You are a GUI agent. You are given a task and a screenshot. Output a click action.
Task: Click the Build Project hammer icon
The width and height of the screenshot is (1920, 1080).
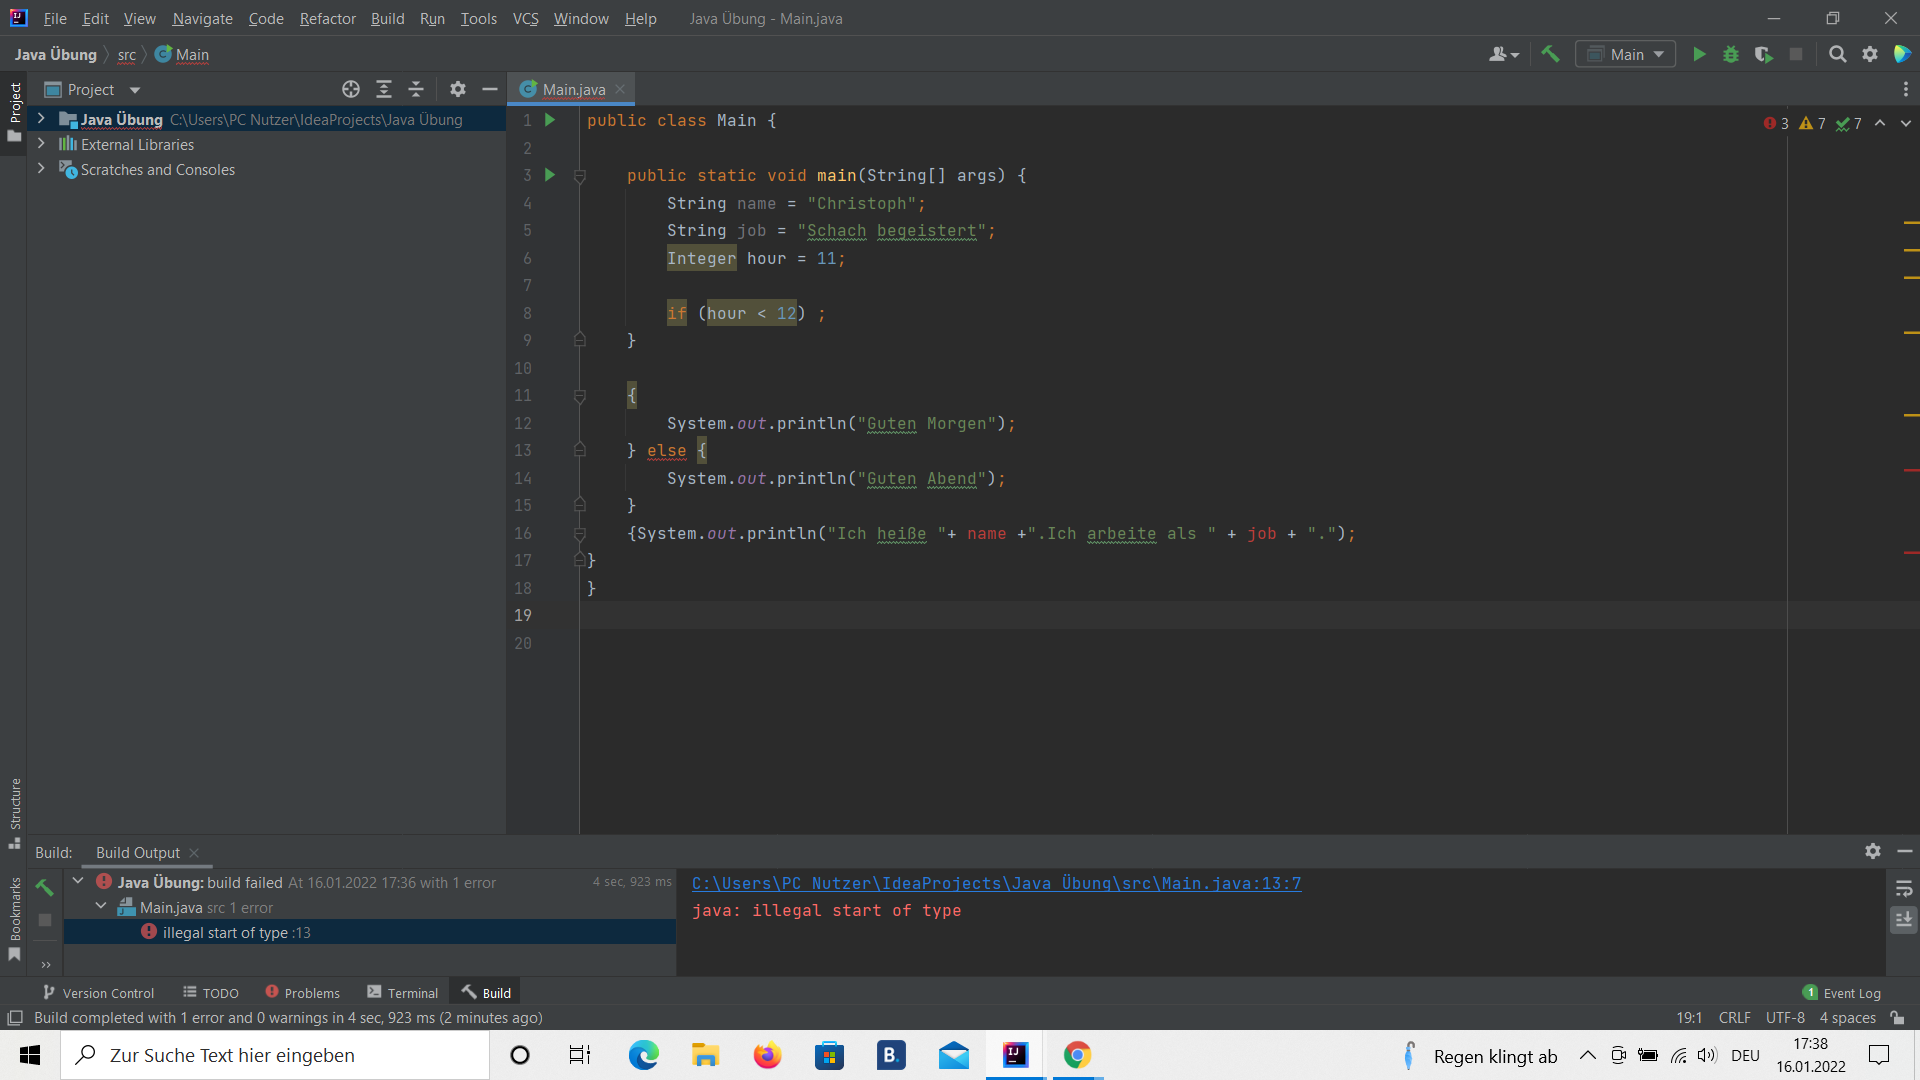pos(1550,54)
